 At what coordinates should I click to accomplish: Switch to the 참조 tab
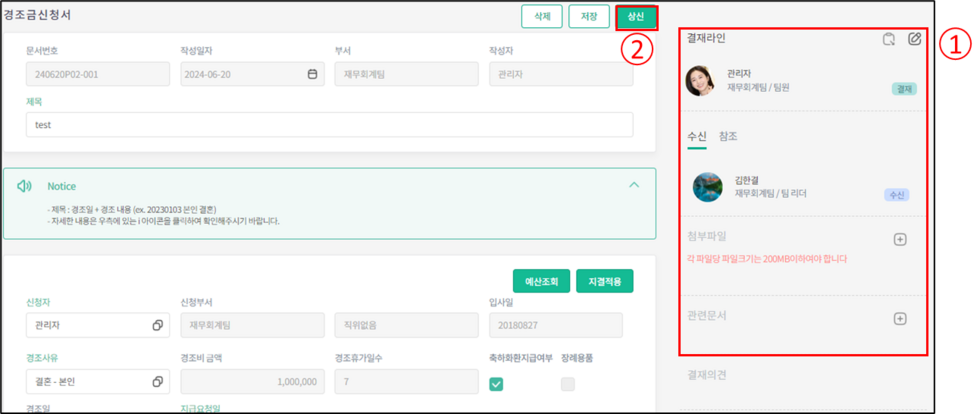pyautogui.click(x=728, y=136)
